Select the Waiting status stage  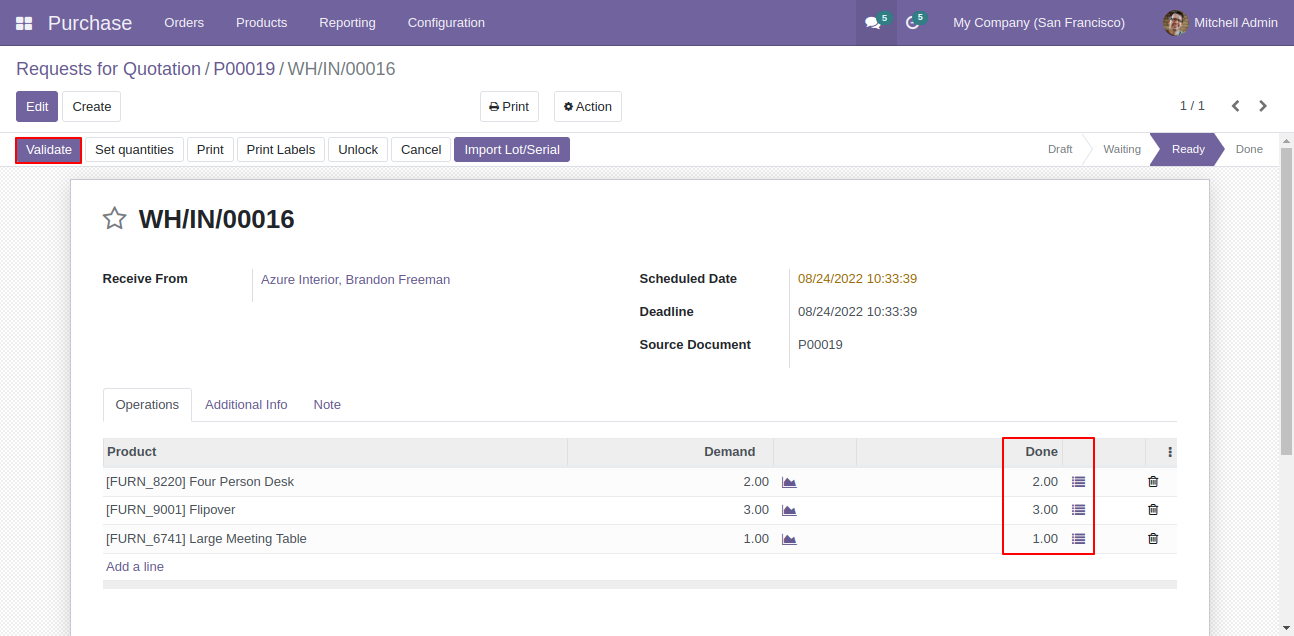click(1122, 149)
